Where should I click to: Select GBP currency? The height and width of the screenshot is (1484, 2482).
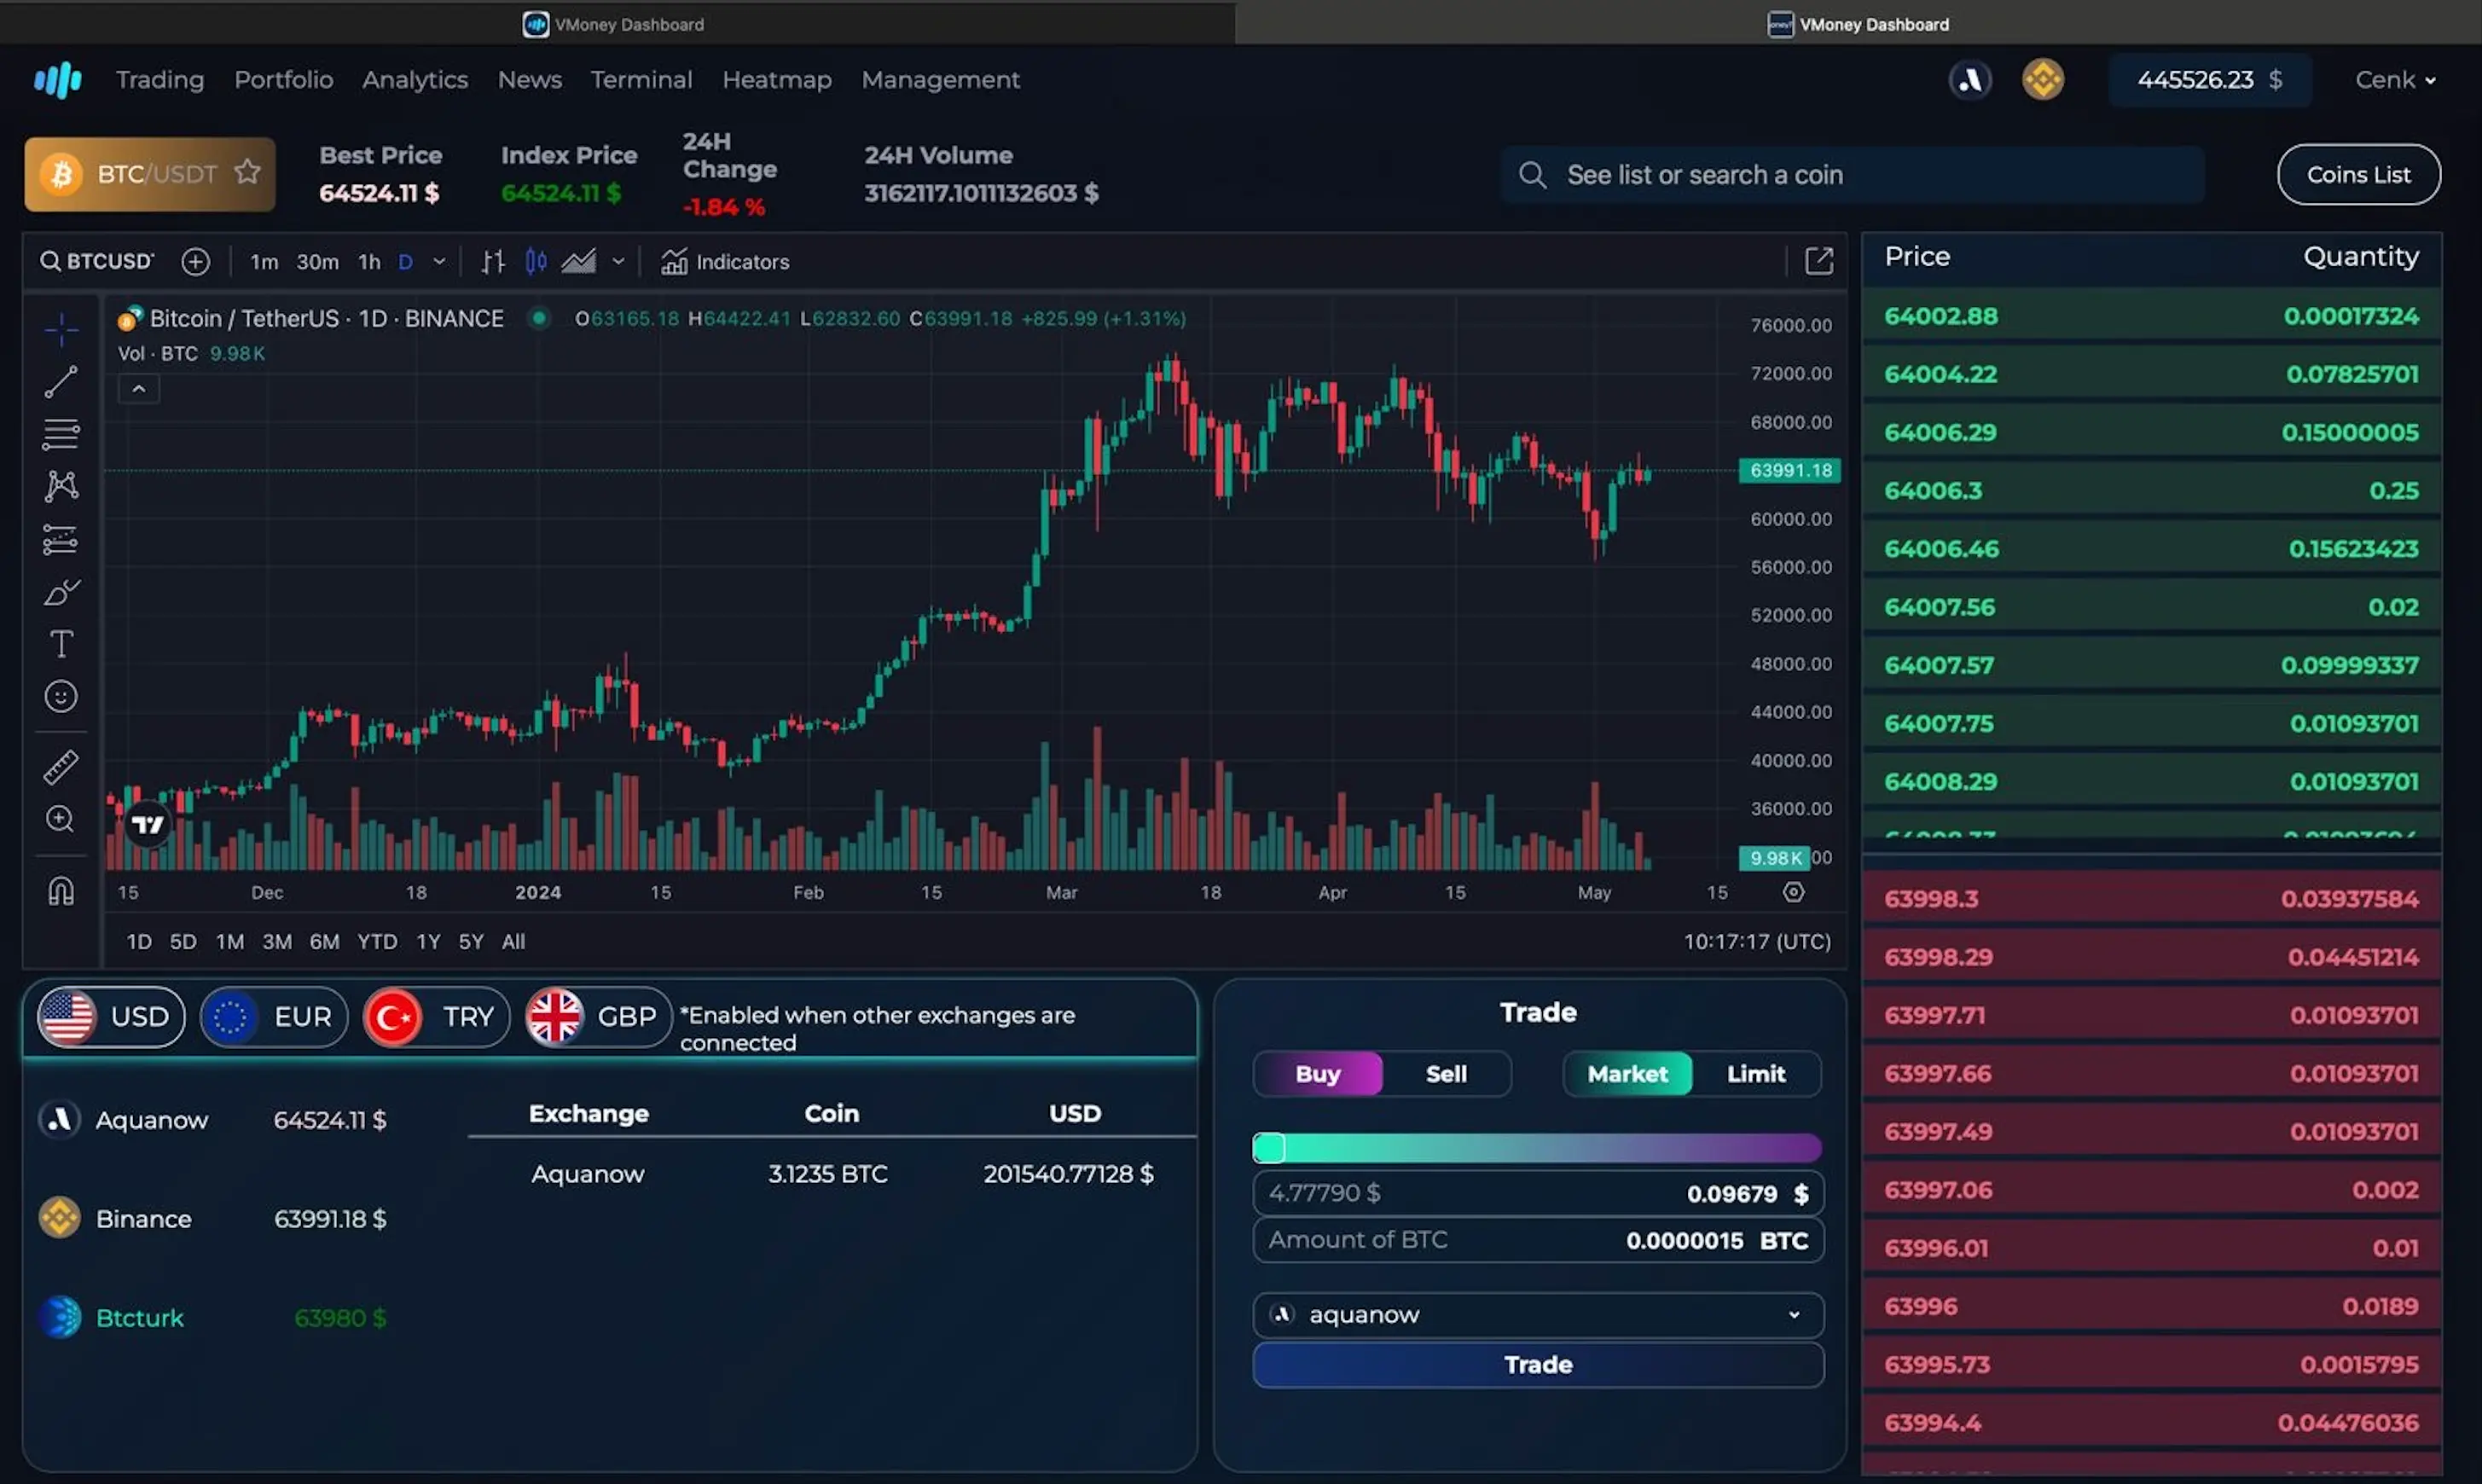coord(599,1017)
